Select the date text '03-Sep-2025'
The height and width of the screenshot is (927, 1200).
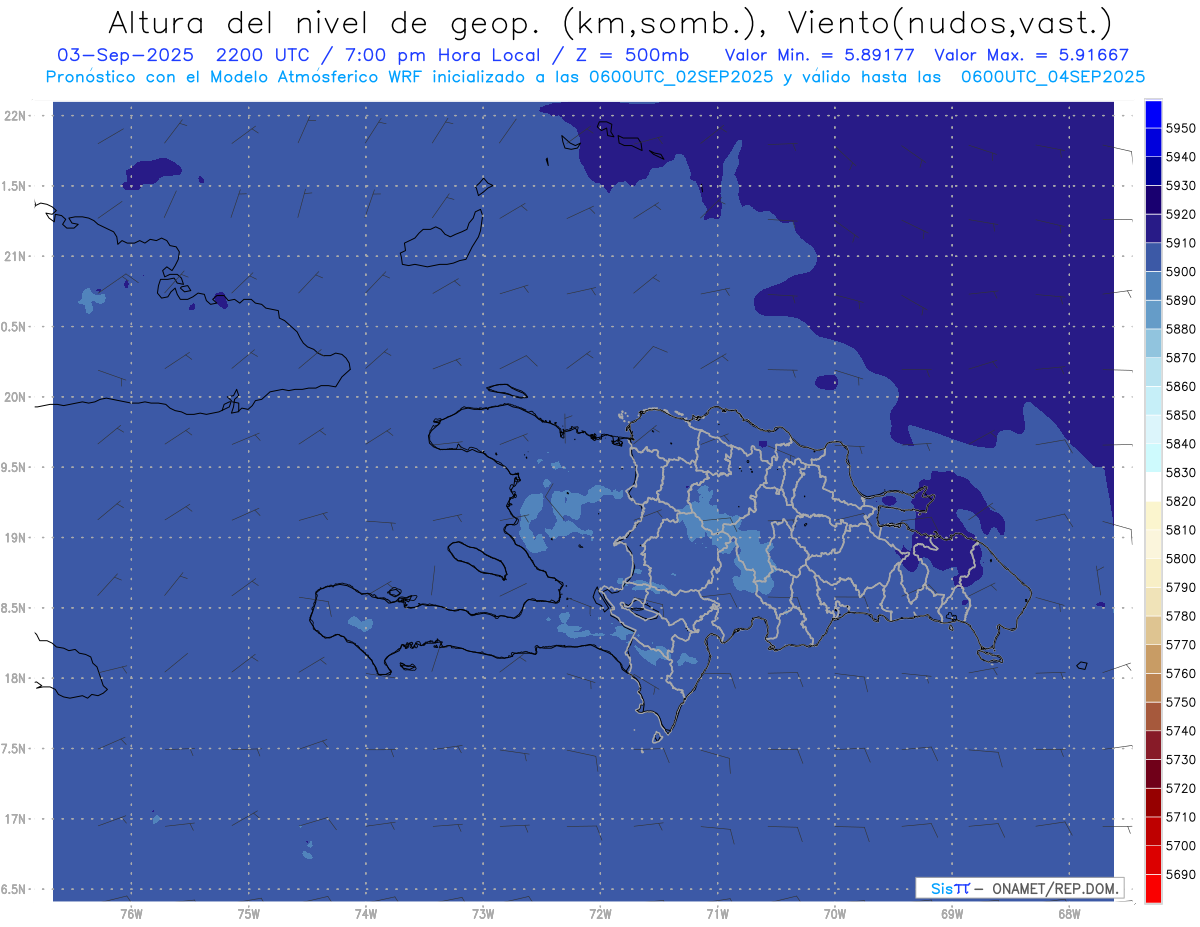(x=123, y=55)
